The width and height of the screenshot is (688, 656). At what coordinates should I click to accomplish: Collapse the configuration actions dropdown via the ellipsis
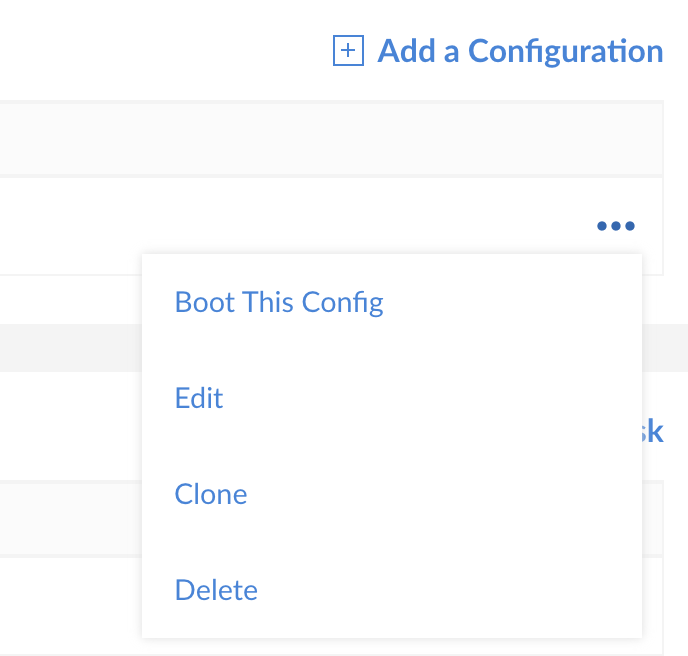[615, 226]
